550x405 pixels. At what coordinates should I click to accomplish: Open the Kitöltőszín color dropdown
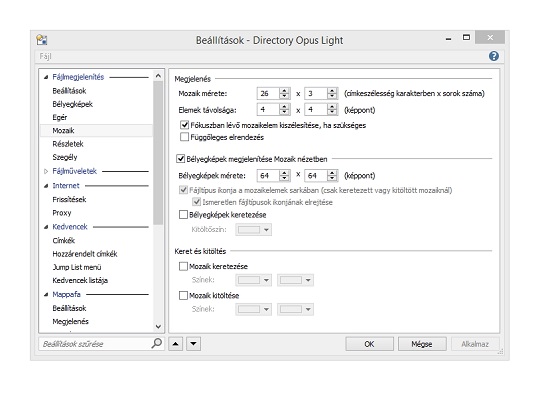[254, 230]
